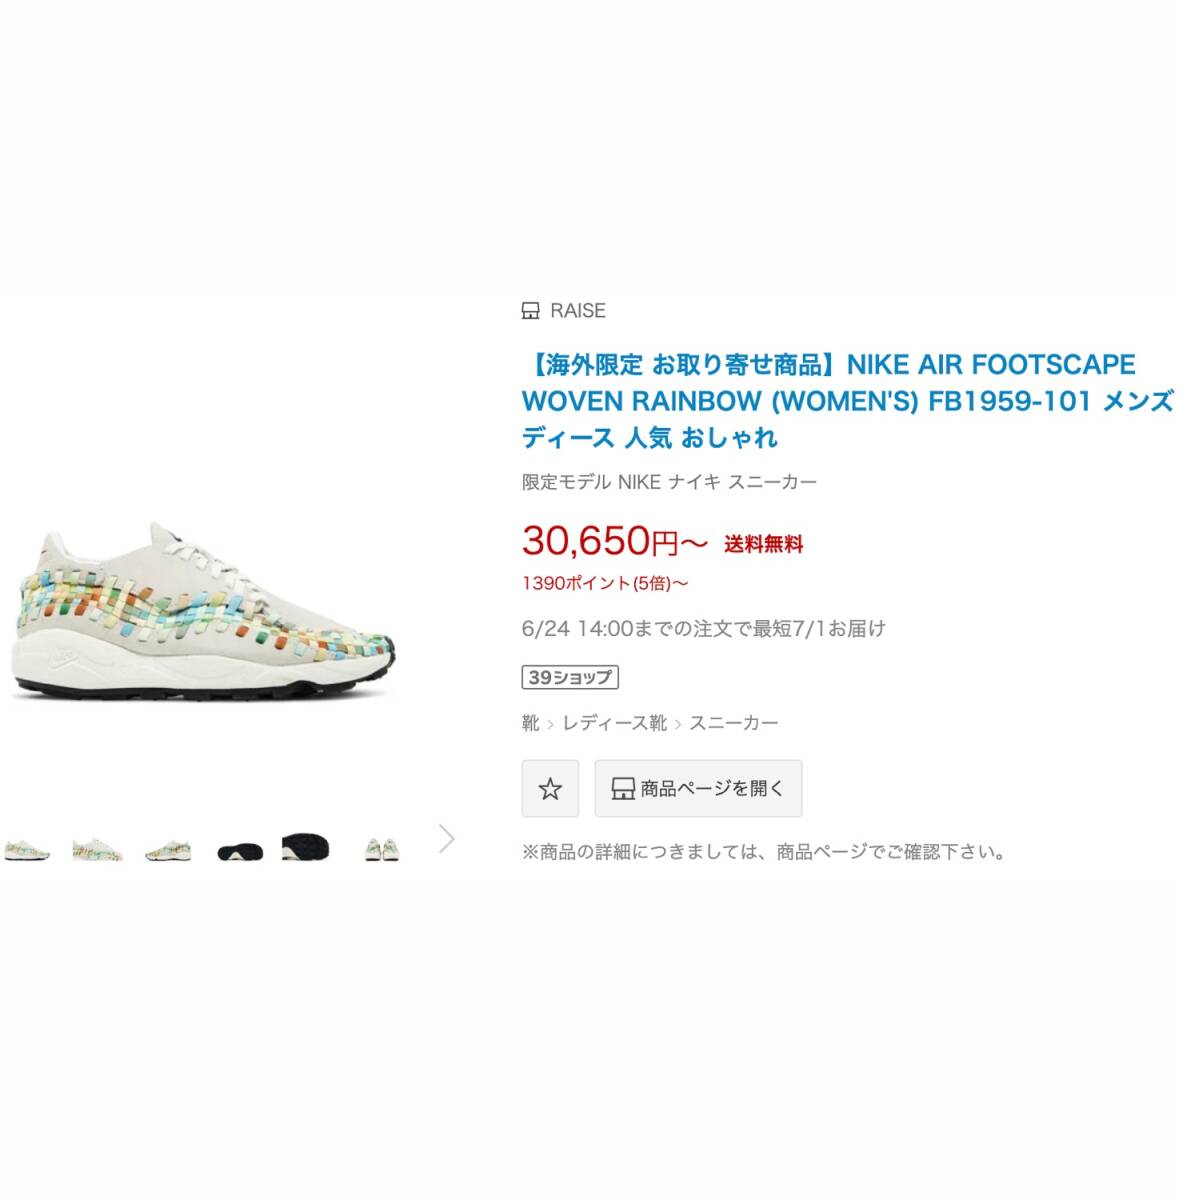
Task: Select the second shoe thumbnail
Action: (x=97, y=850)
